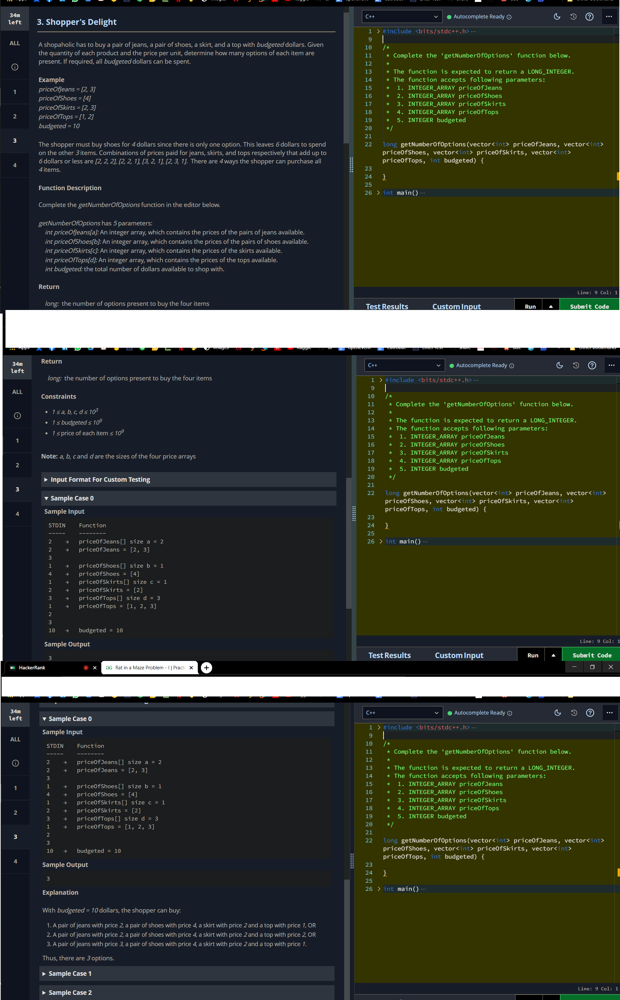Click Submit Code button in top screenshot
This screenshot has height=1000, width=620.
click(x=589, y=307)
